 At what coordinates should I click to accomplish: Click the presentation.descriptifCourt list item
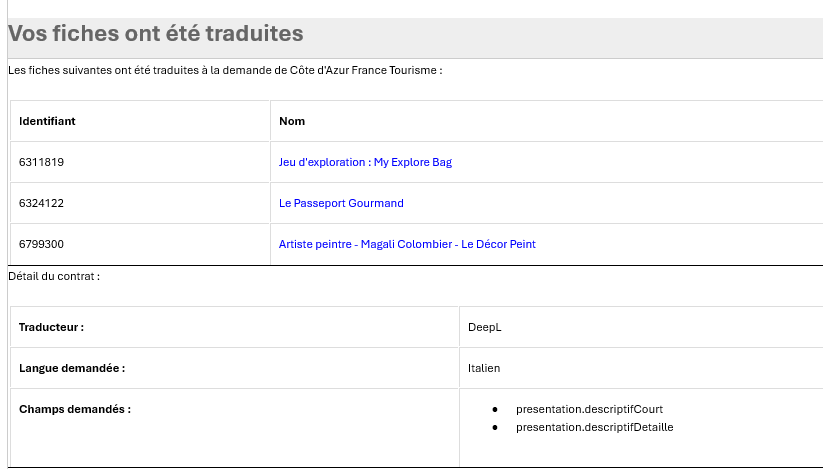coord(589,409)
